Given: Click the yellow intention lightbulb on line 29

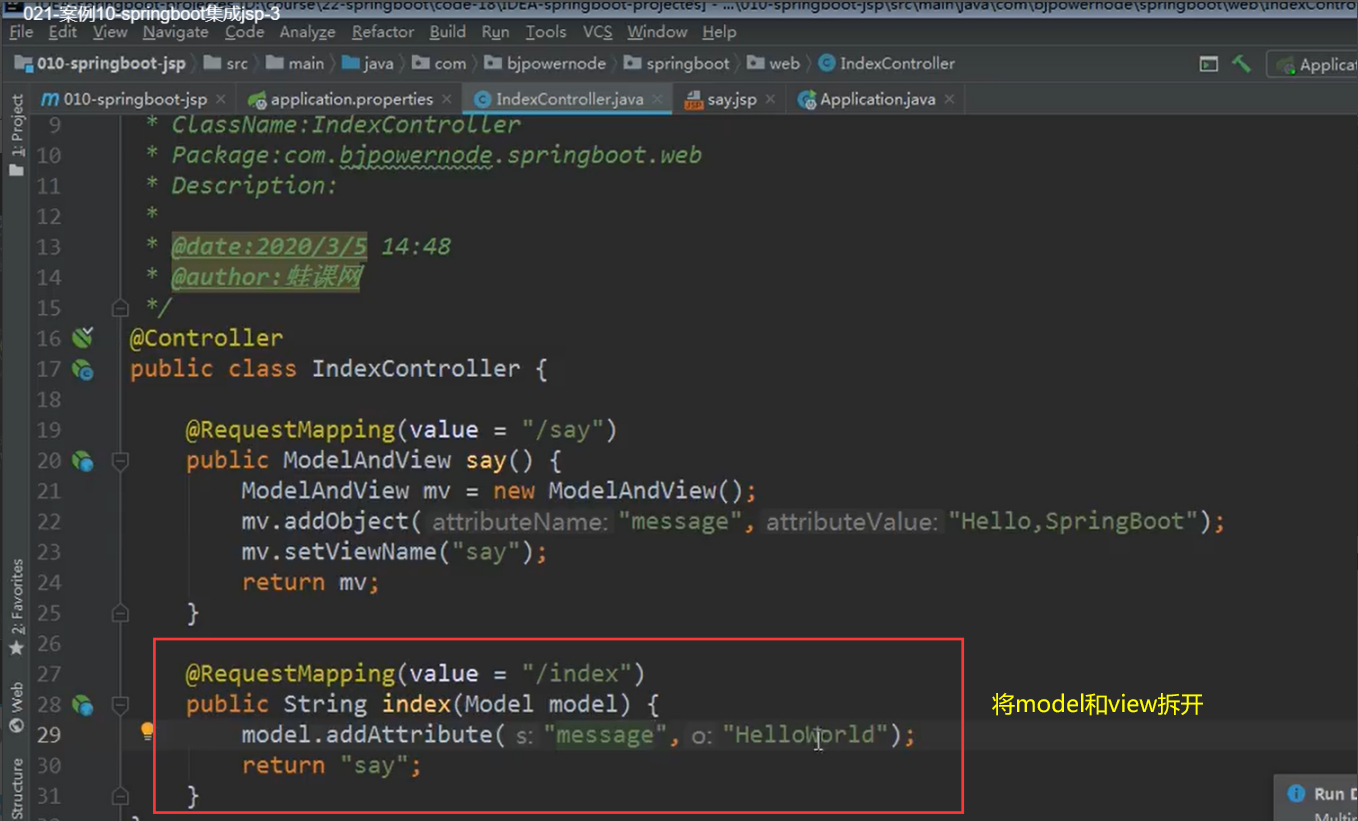Looking at the screenshot, I should tap(147, 732).
